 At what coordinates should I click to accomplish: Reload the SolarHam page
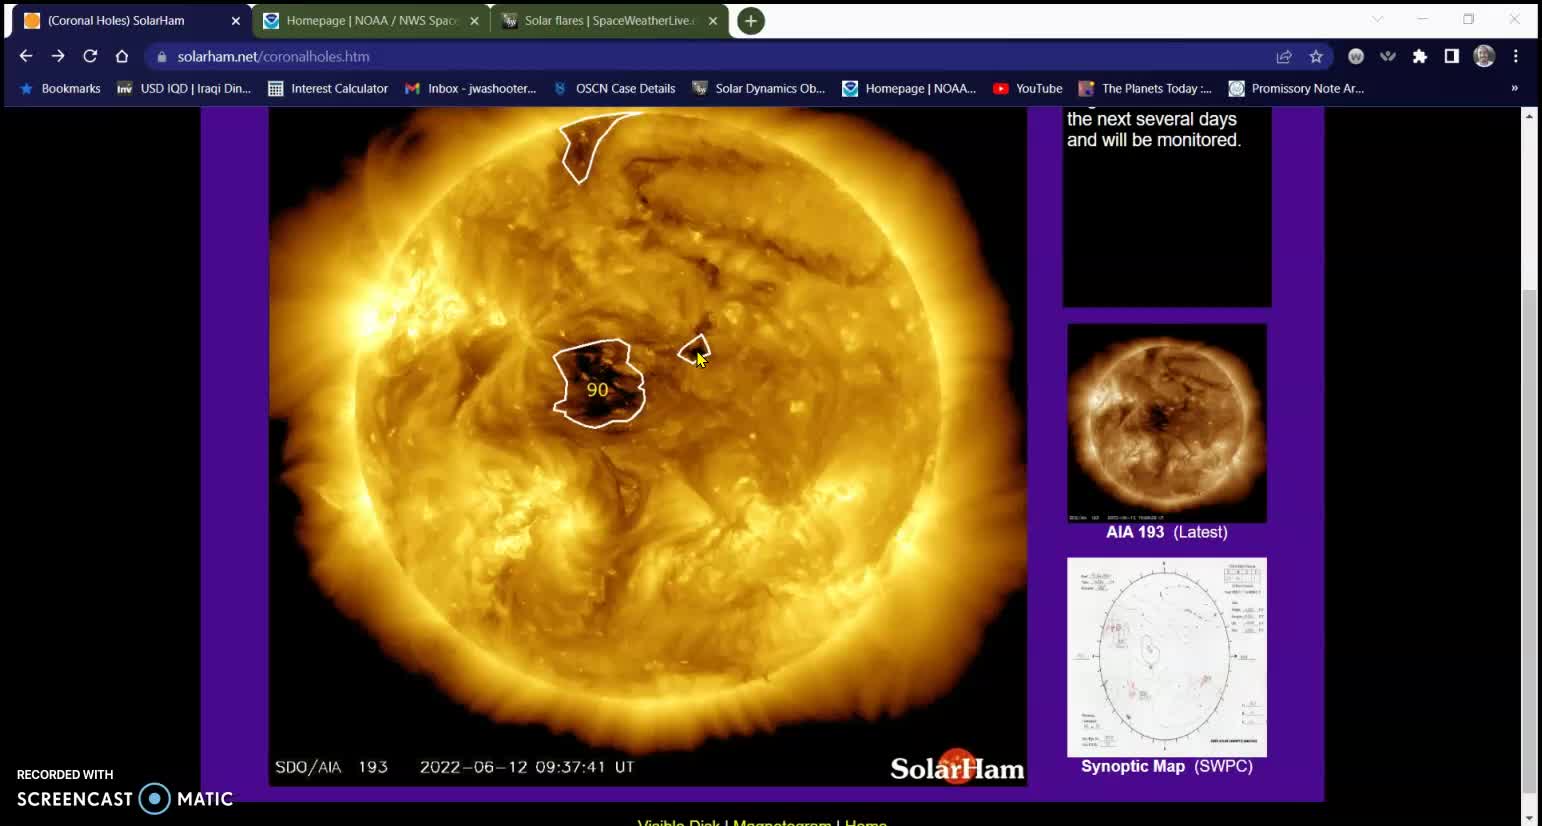tap(90, 56)
